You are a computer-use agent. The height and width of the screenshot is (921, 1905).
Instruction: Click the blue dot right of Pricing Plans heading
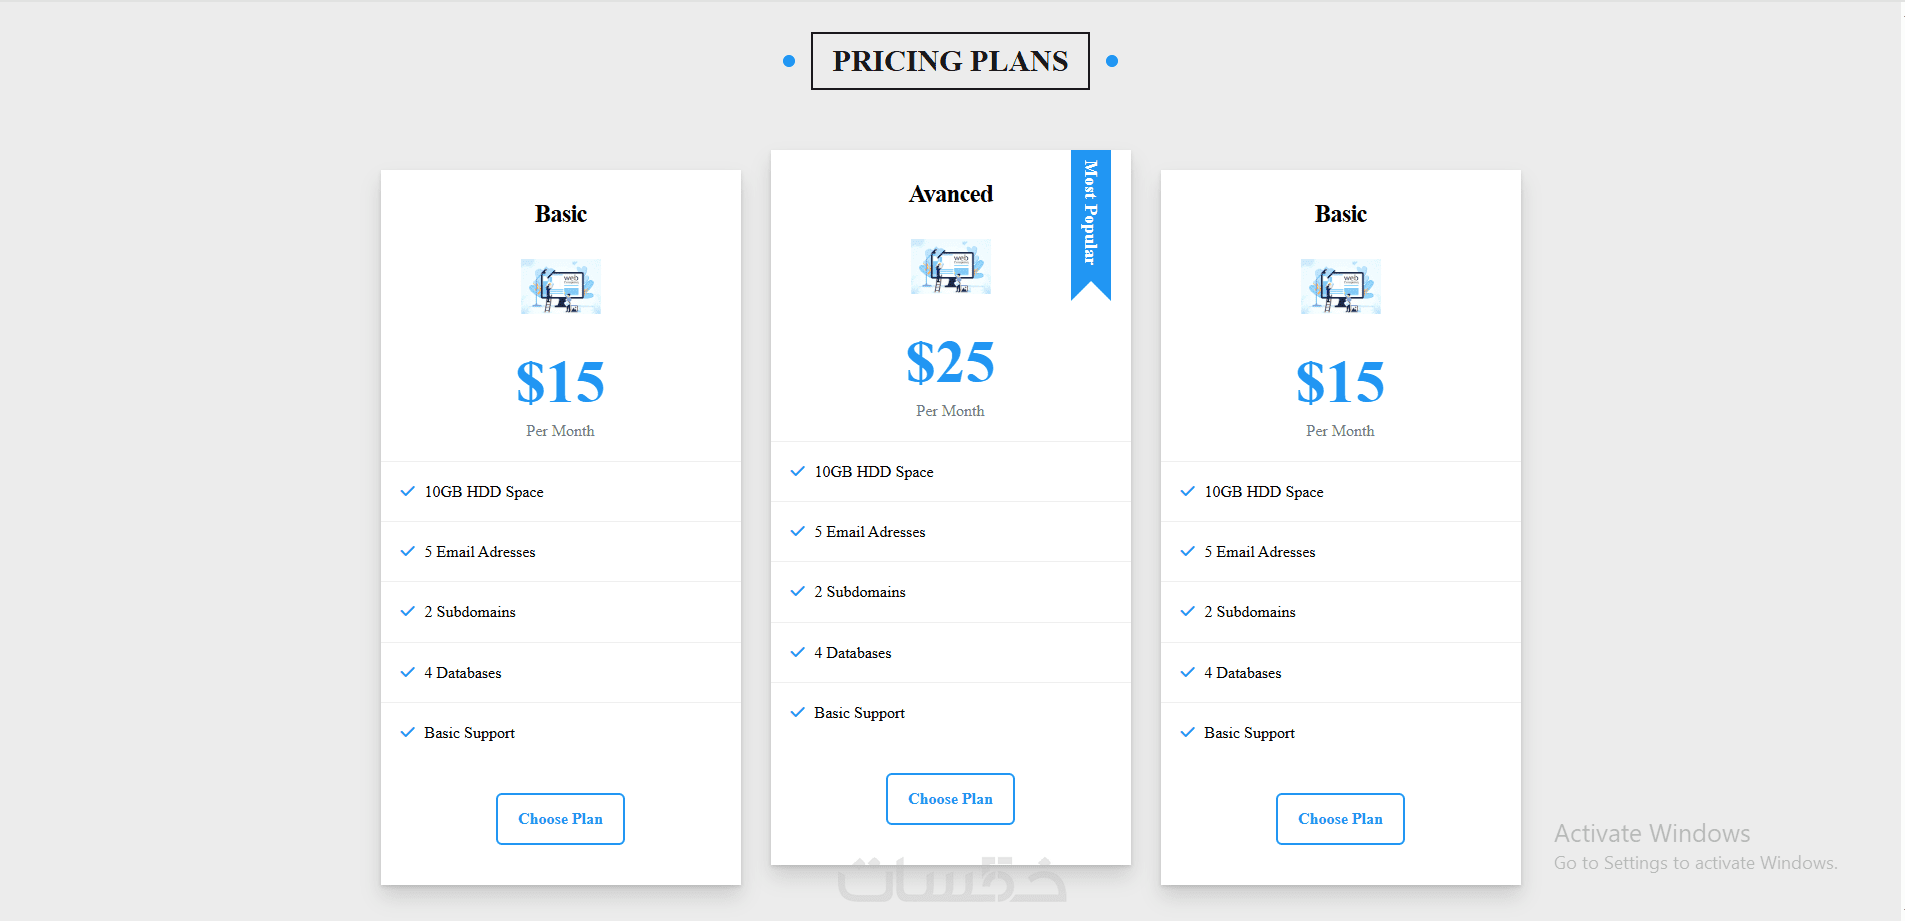tap(1112, 61)
